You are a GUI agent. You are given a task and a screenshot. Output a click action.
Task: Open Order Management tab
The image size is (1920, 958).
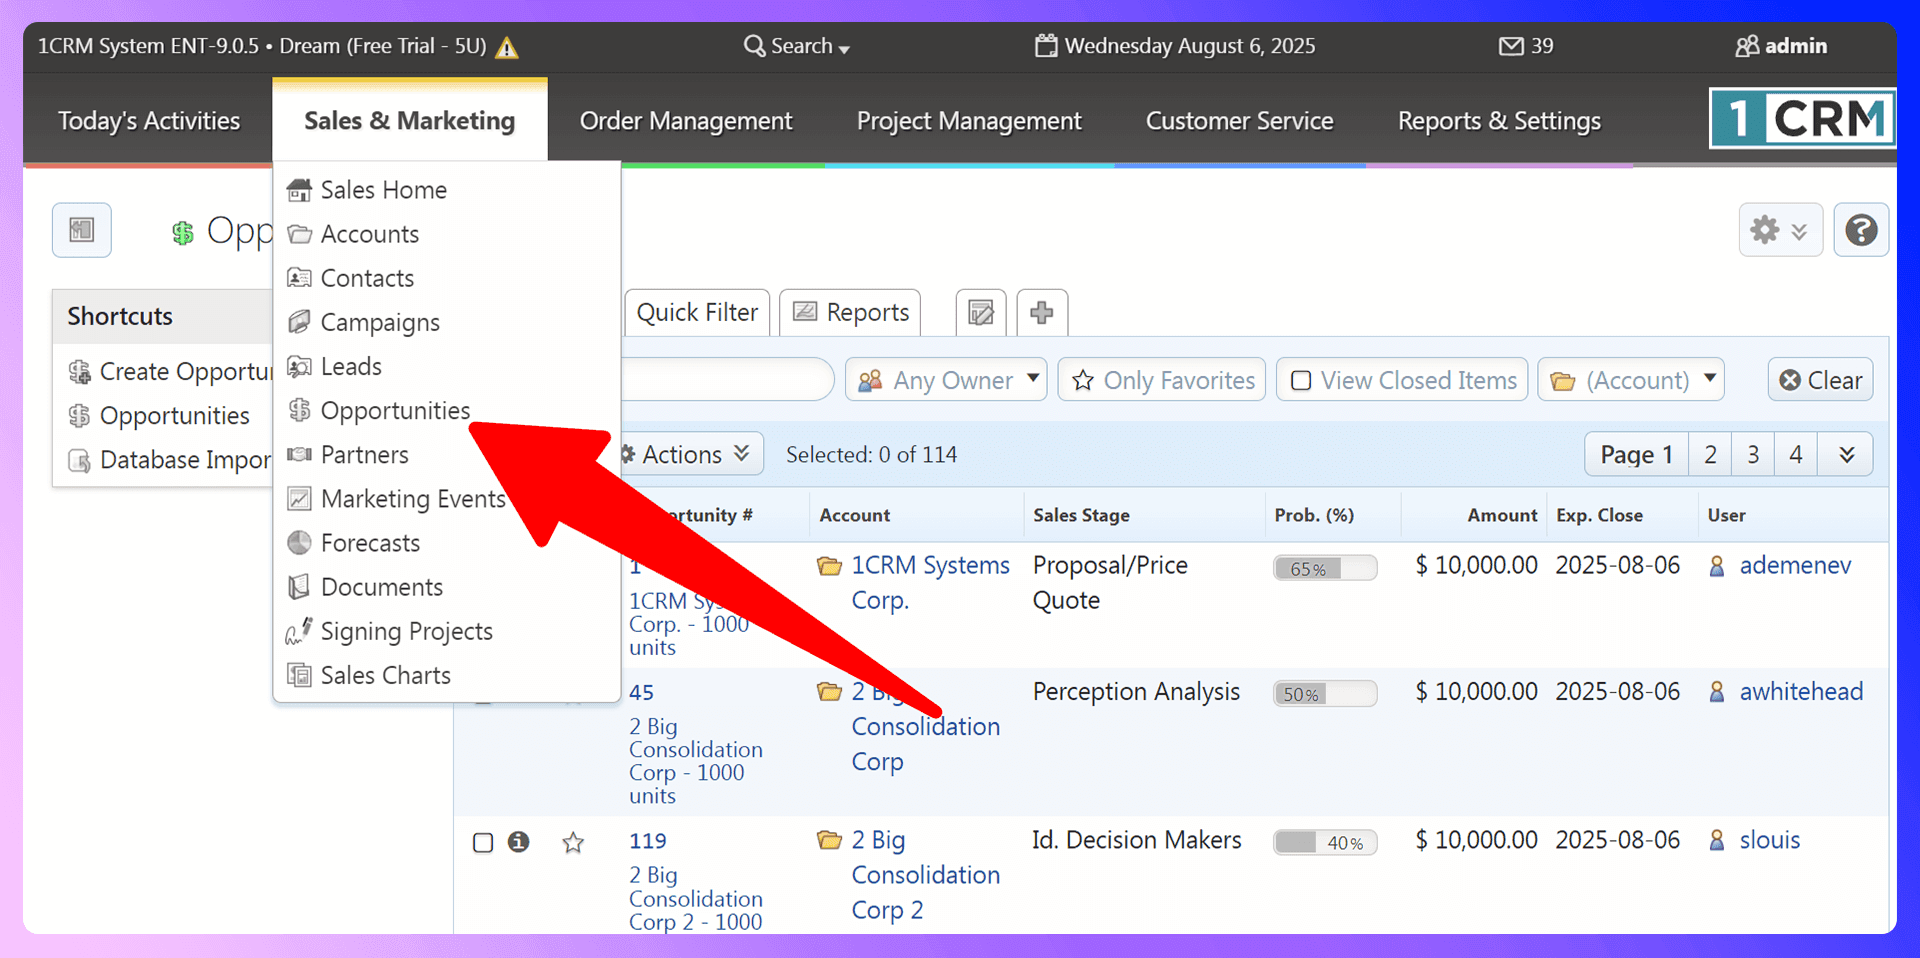pyautogui.click(x=686, y=121)
